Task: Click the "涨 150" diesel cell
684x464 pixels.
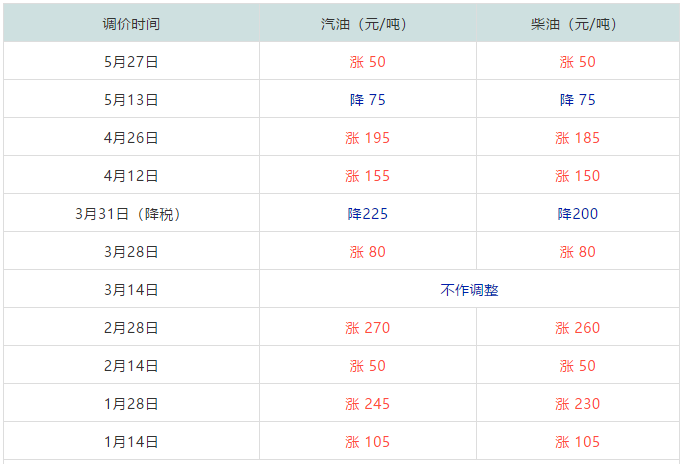Action: 578,175
